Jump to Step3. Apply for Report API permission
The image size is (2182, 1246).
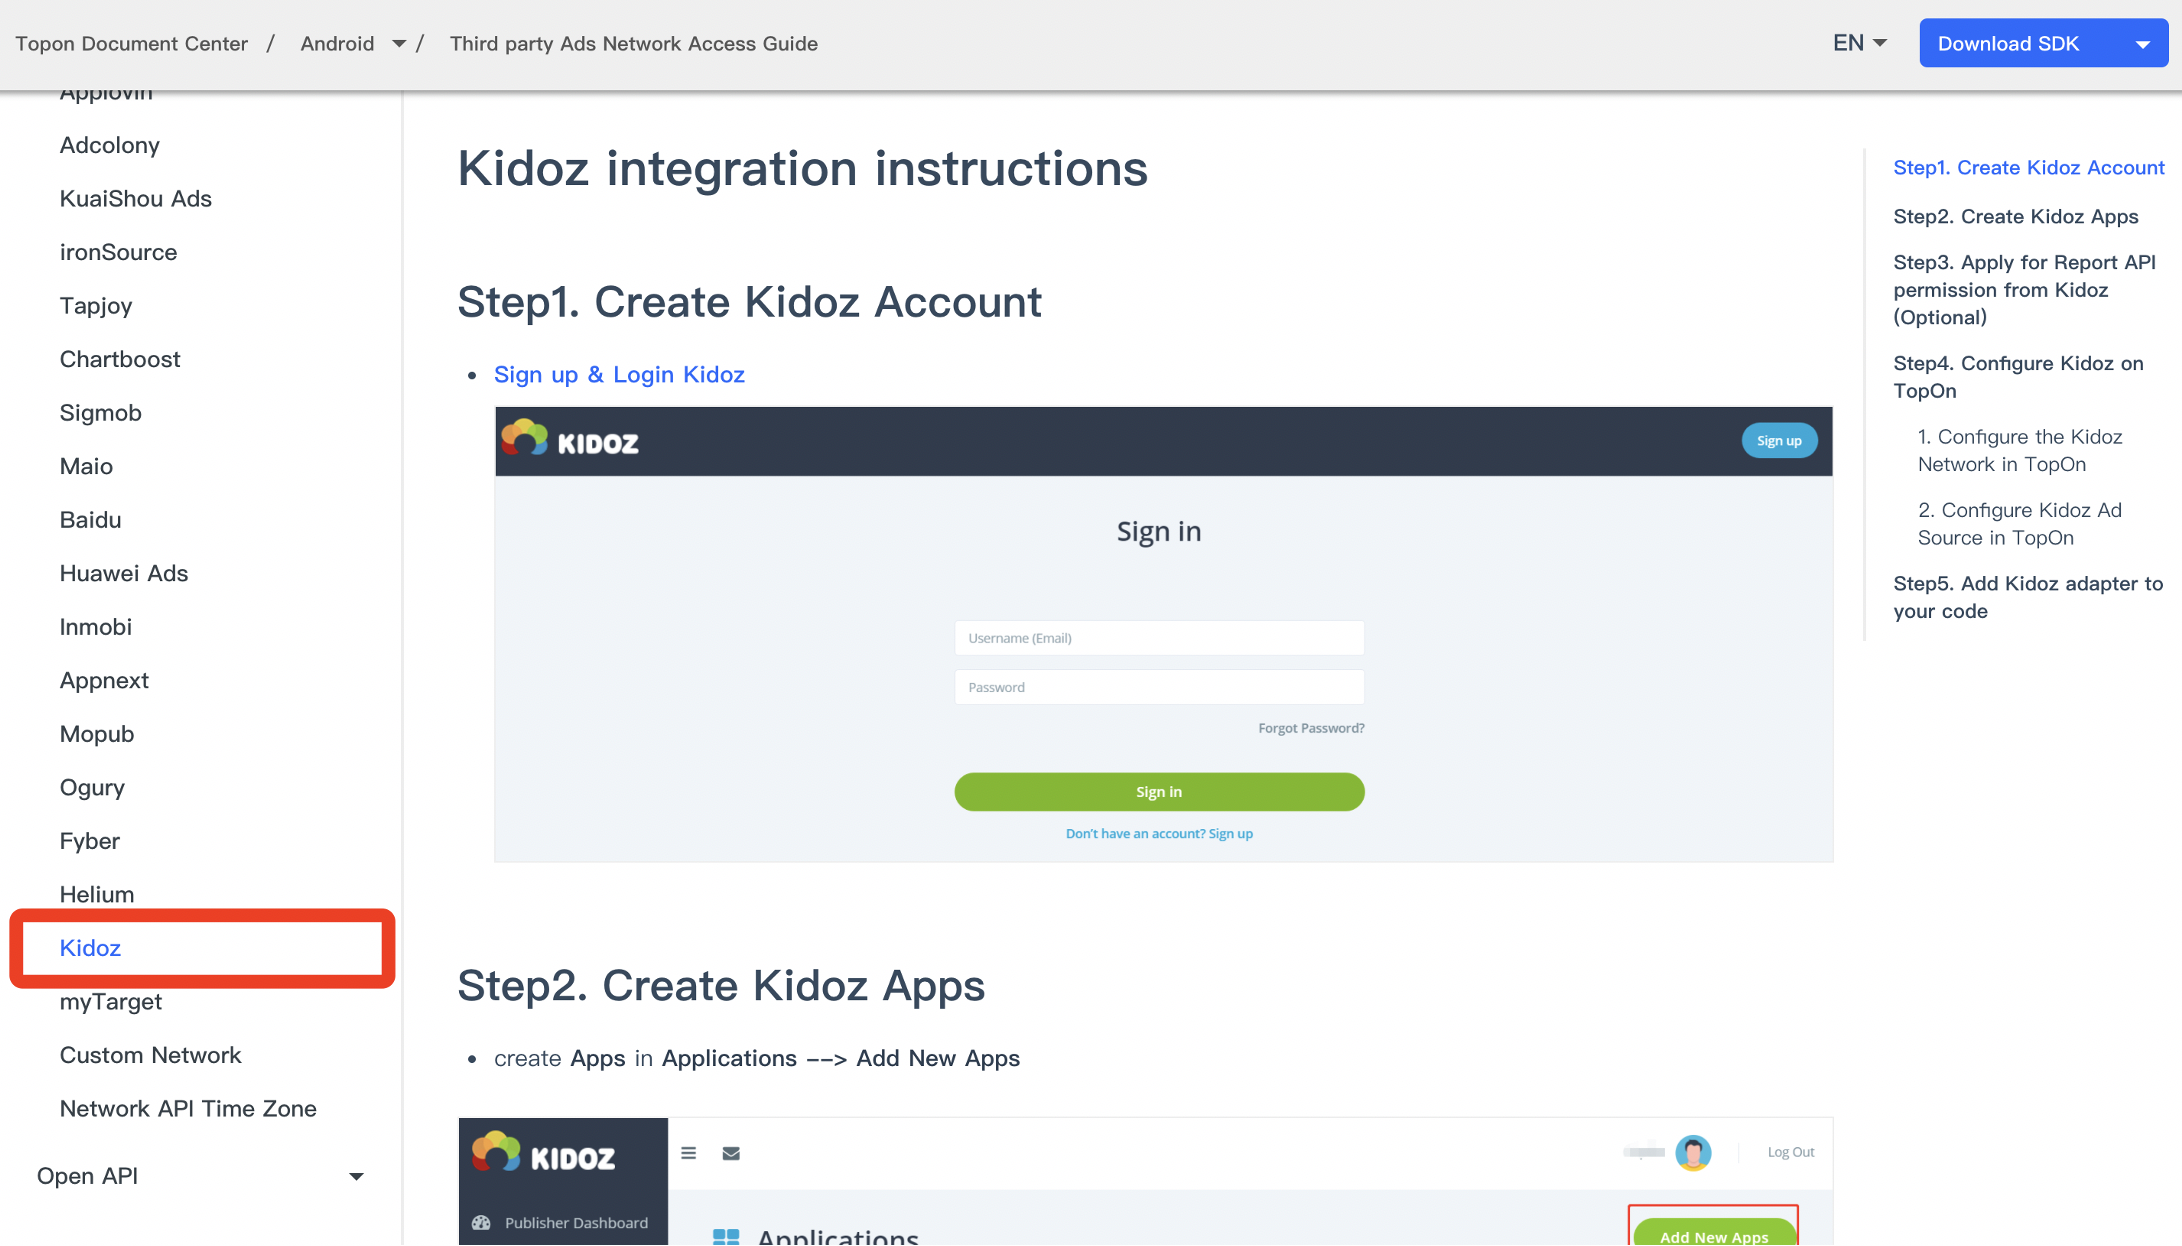pyautogui.click(x=2025, y=290)
